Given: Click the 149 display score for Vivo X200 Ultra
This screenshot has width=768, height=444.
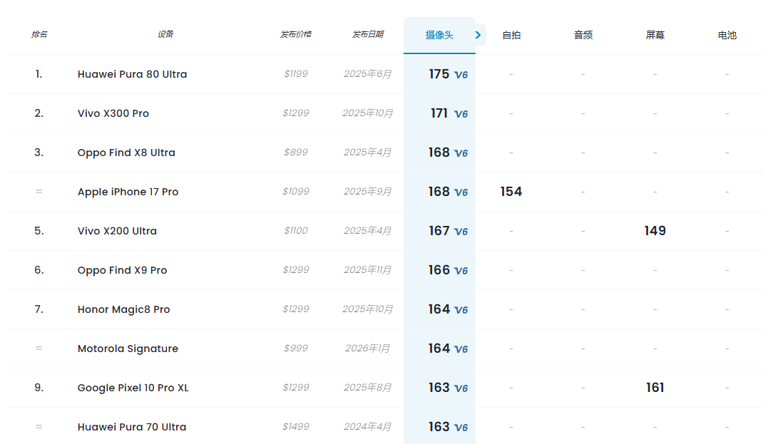Looking at the screenshot, I should (x=655, y=231).
